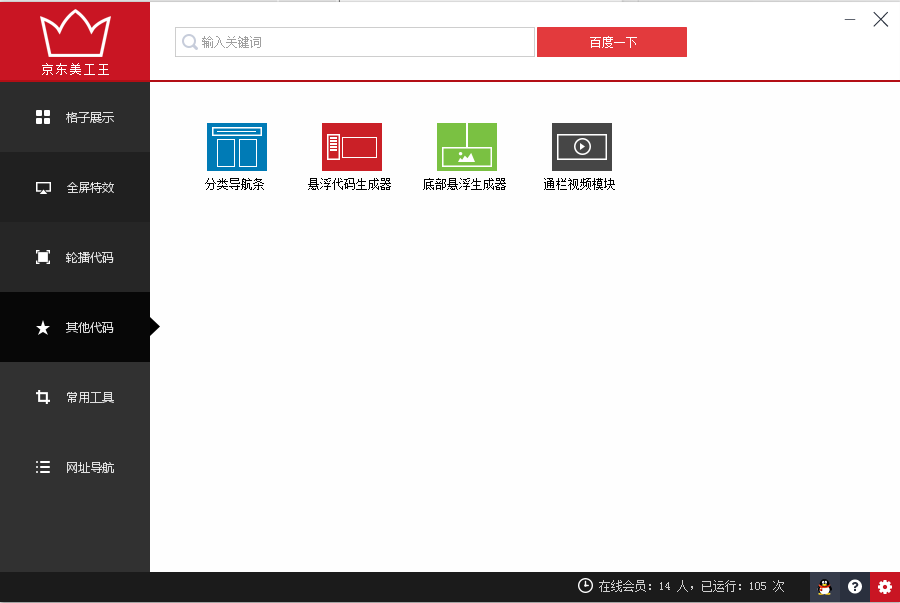Open the 通栏视频模块 video icon
This screenshot has width=900, height=603.
581,147
